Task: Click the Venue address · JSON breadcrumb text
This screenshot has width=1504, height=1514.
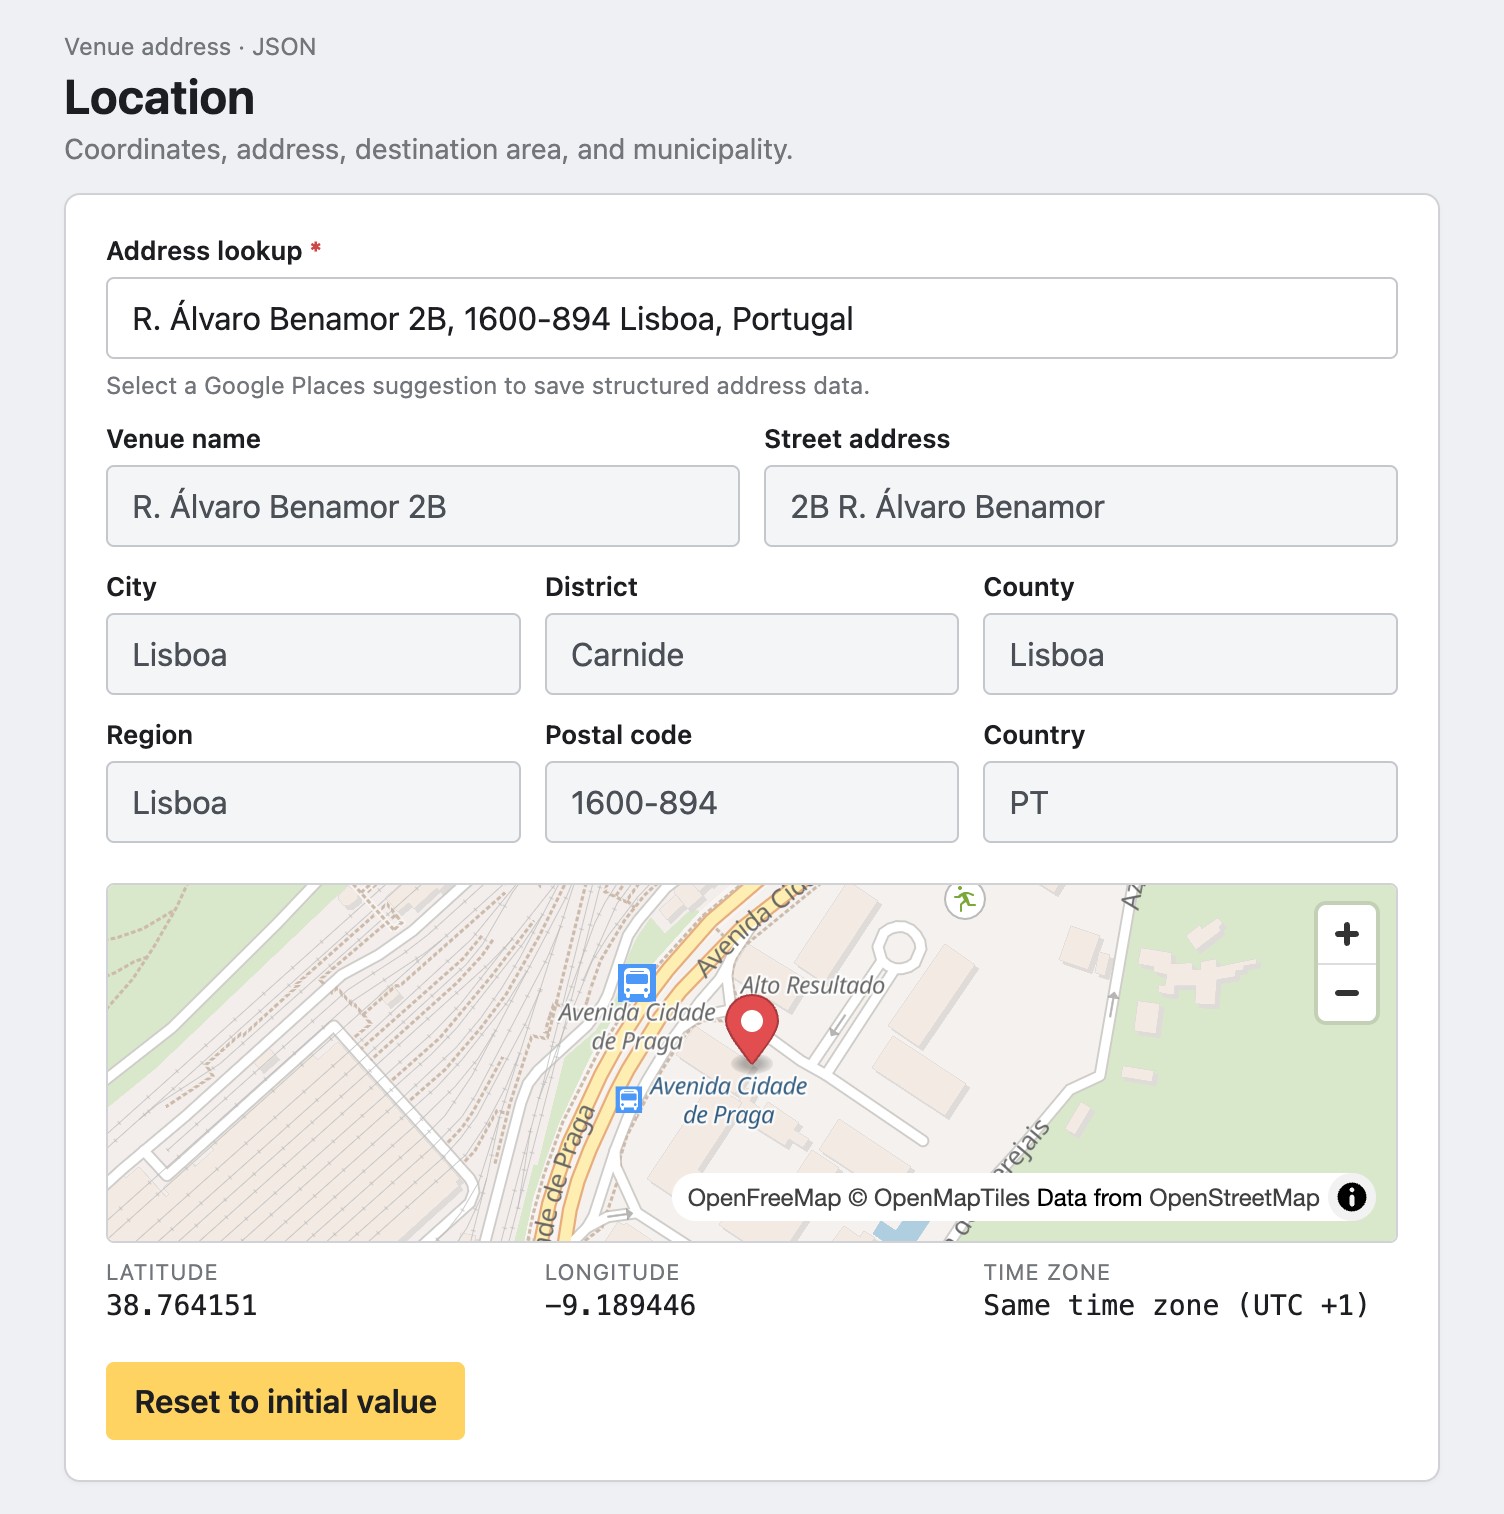Action: coord(190,47)
